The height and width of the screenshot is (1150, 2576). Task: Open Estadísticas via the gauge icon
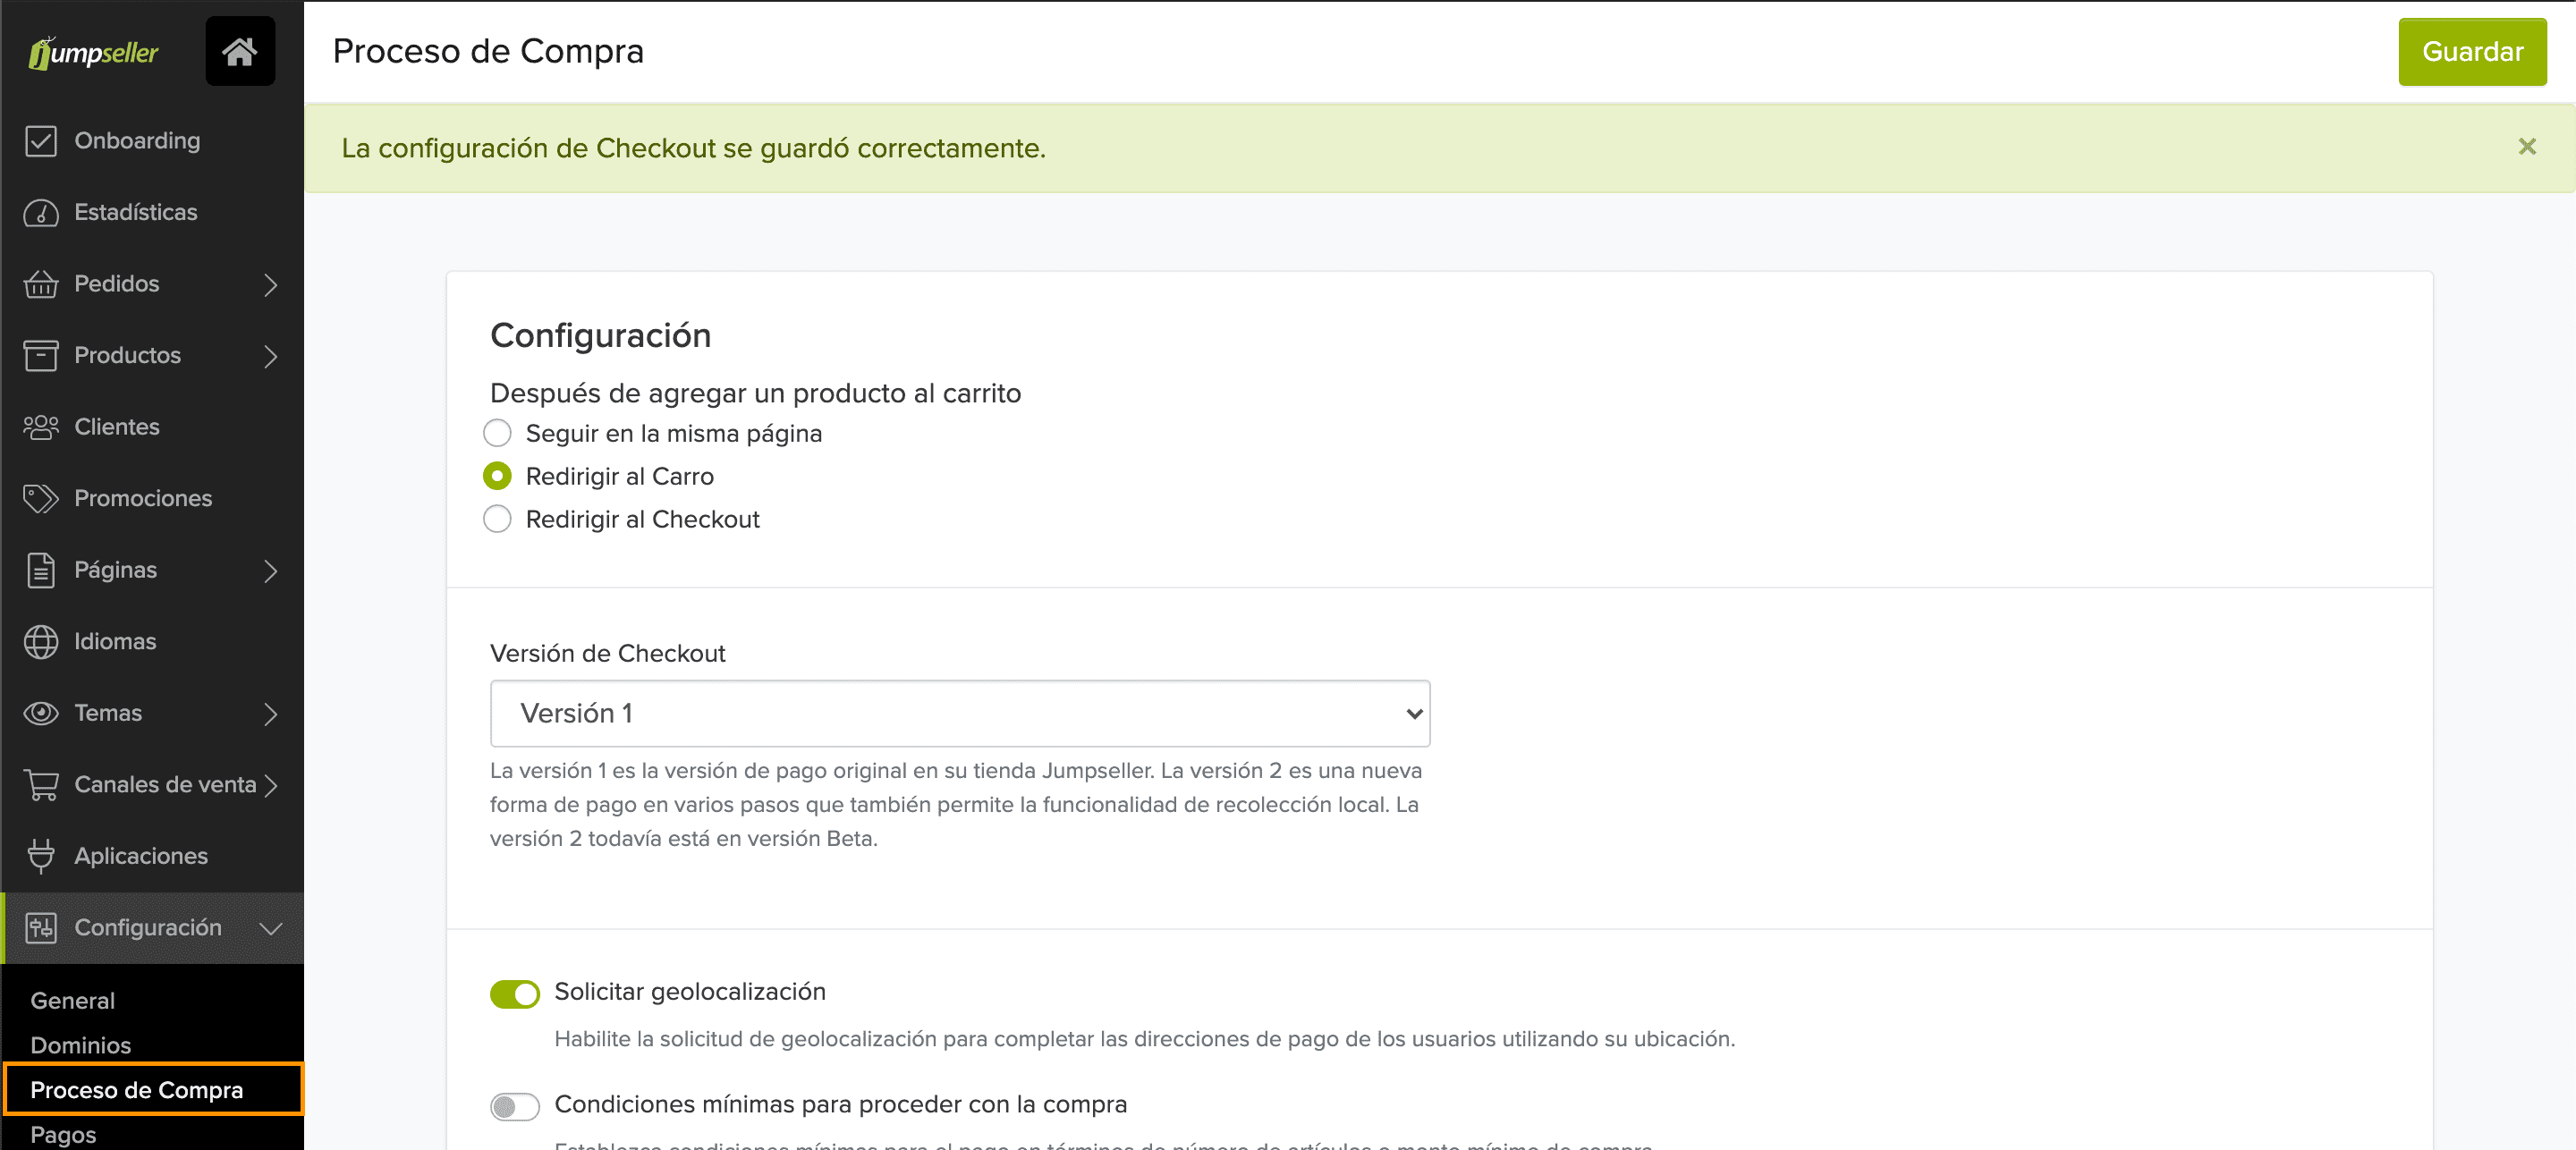[41, 212]
